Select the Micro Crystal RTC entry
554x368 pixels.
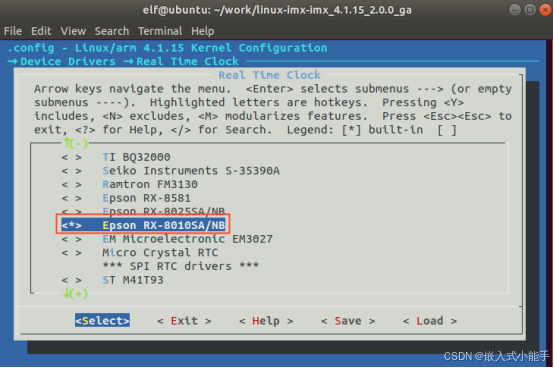pos(160,253)
